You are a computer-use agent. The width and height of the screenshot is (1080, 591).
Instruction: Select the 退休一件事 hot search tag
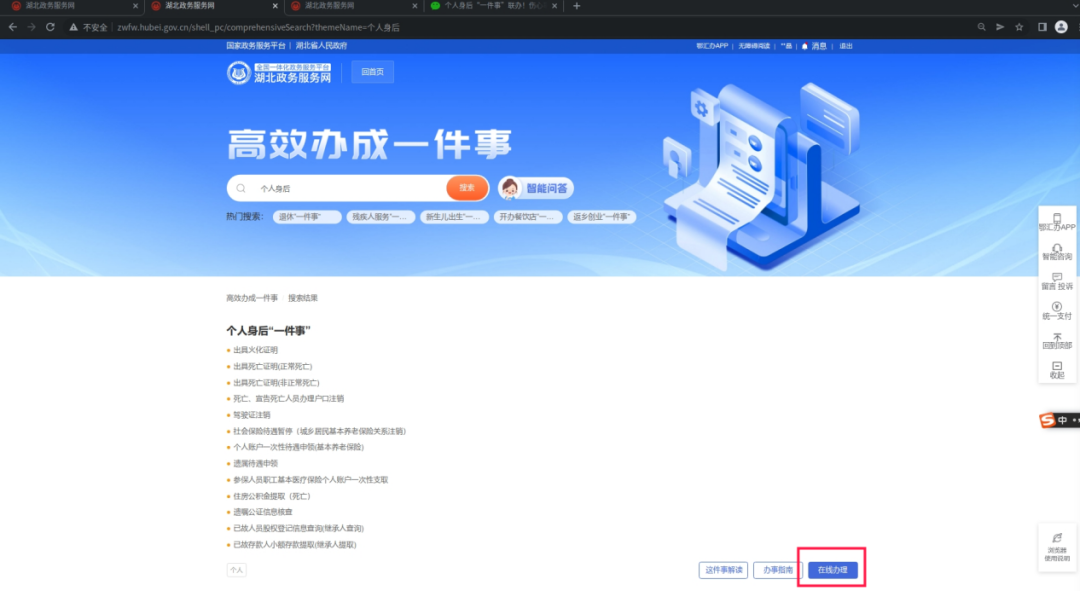(x=310, y=216)
